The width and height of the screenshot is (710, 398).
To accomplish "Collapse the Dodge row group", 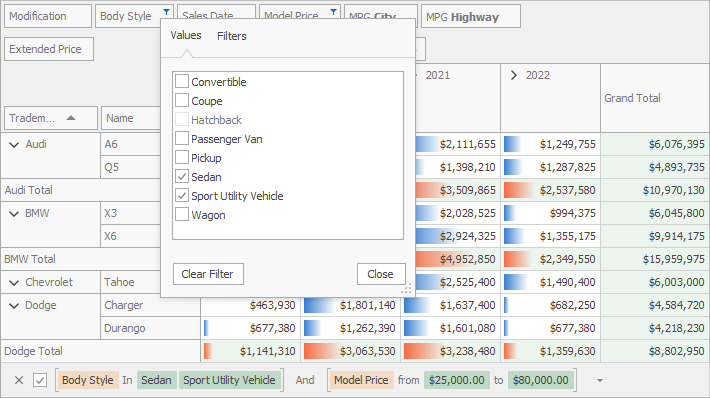I will 14,306.
